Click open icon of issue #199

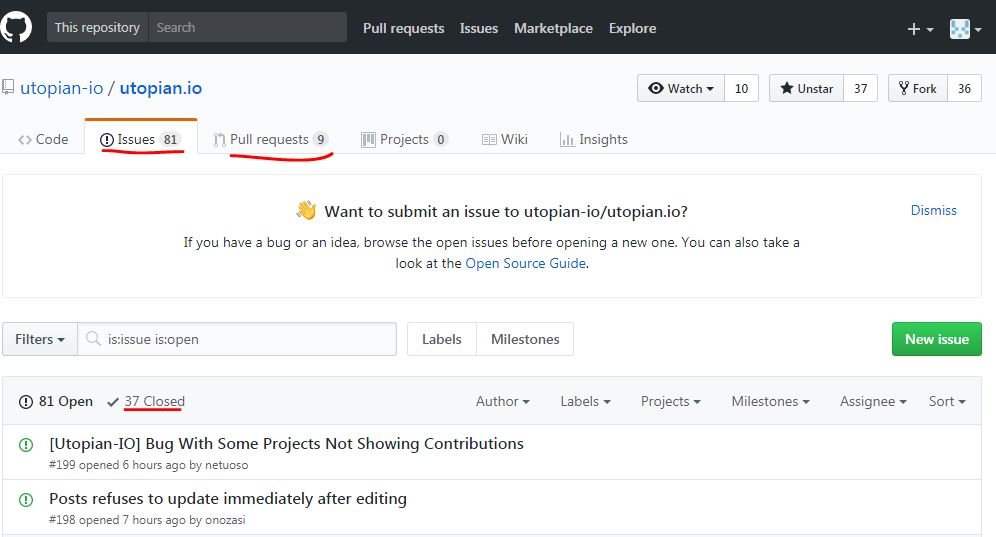[26, 445]
